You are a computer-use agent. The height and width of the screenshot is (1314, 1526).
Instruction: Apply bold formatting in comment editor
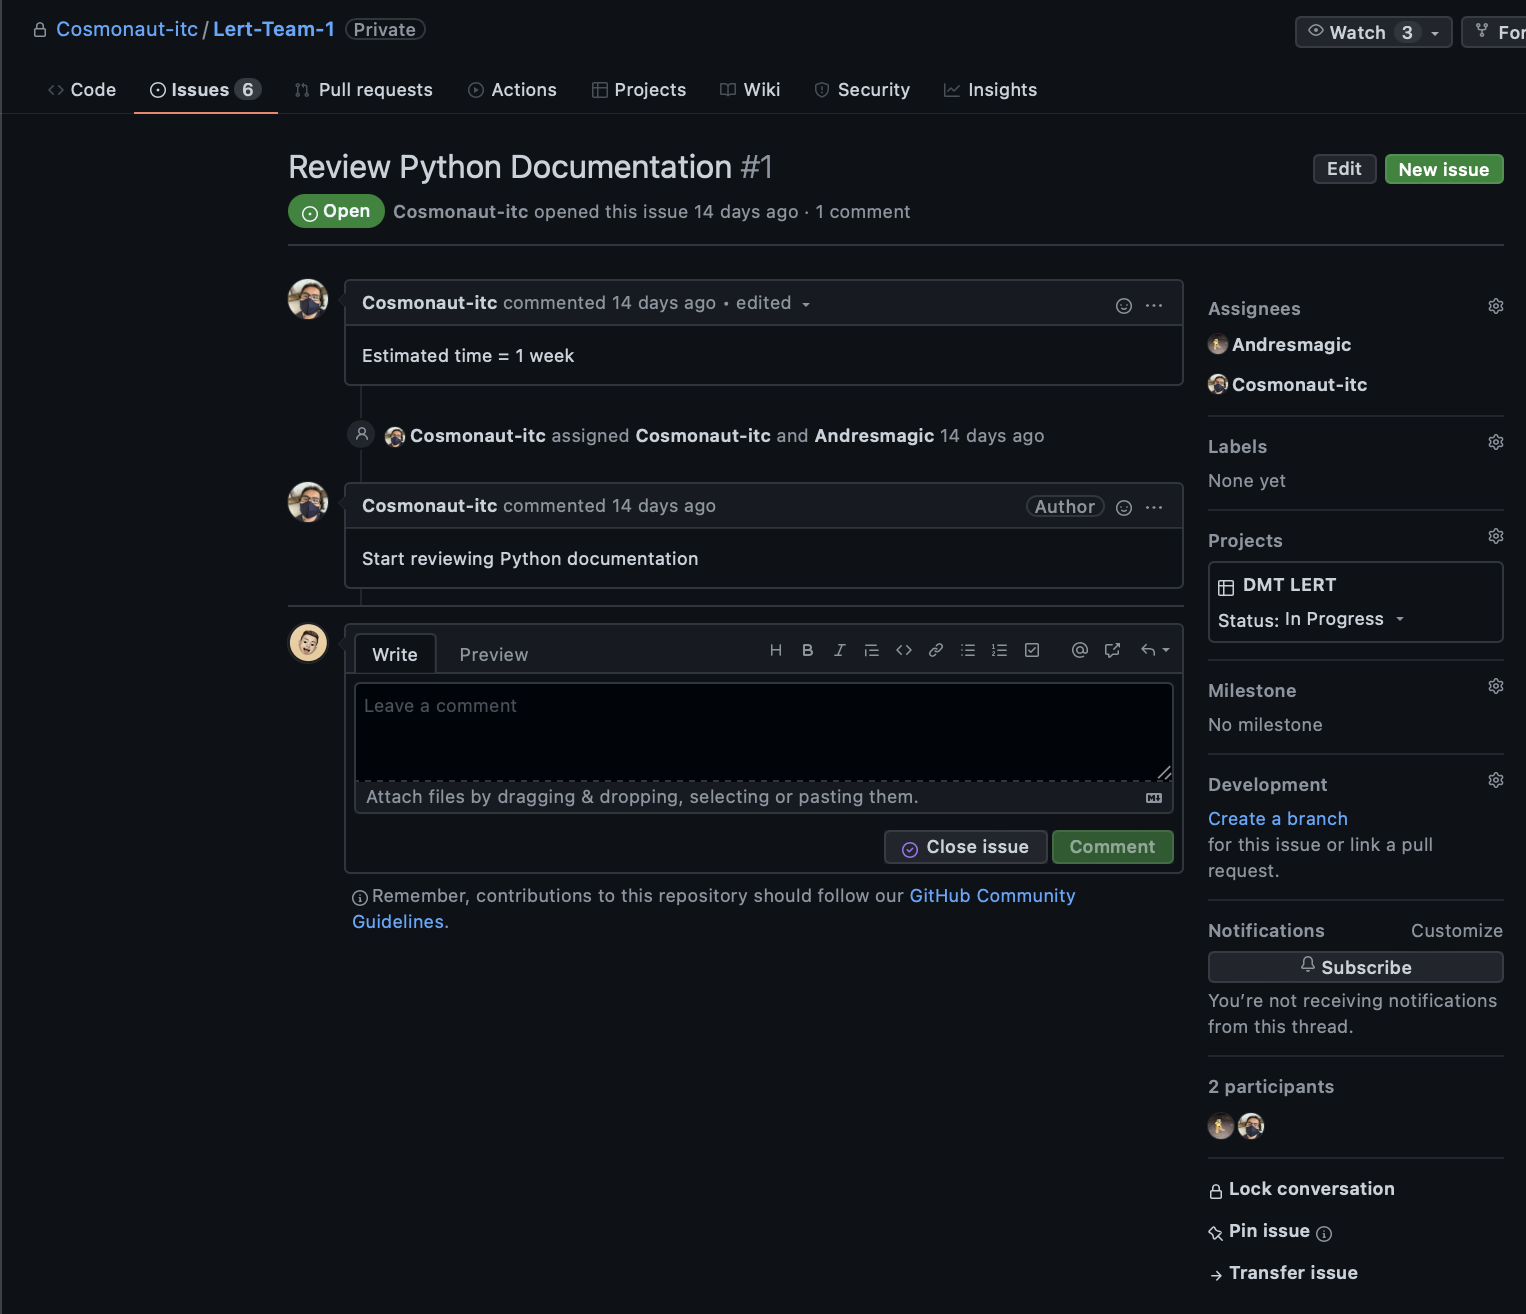(x=807, y=650)
